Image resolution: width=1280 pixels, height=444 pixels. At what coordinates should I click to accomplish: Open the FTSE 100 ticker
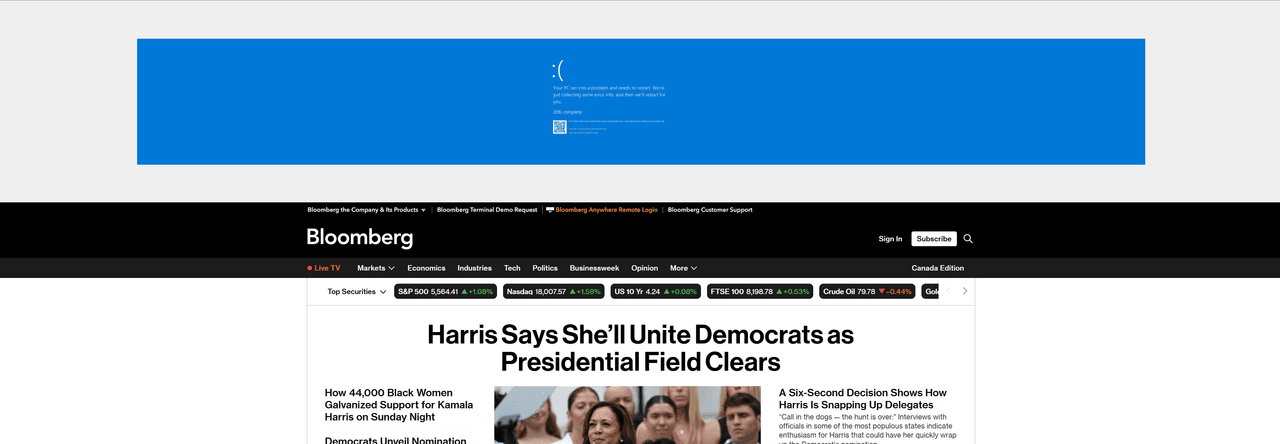pyautogui.click(x=760, y=292)
